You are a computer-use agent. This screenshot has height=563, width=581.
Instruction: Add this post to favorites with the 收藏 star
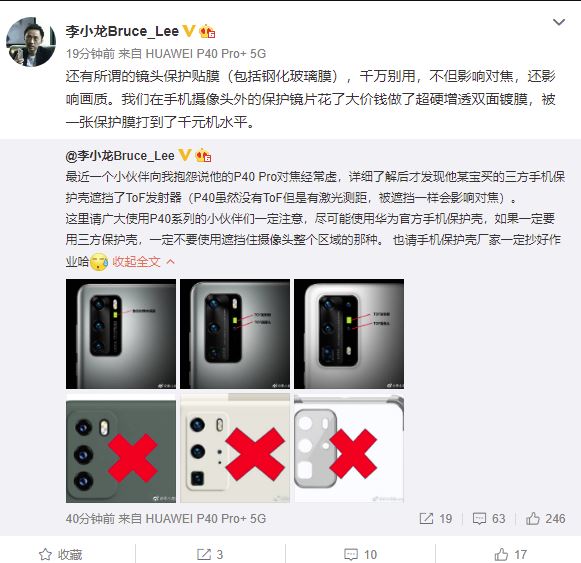[60, 554]
